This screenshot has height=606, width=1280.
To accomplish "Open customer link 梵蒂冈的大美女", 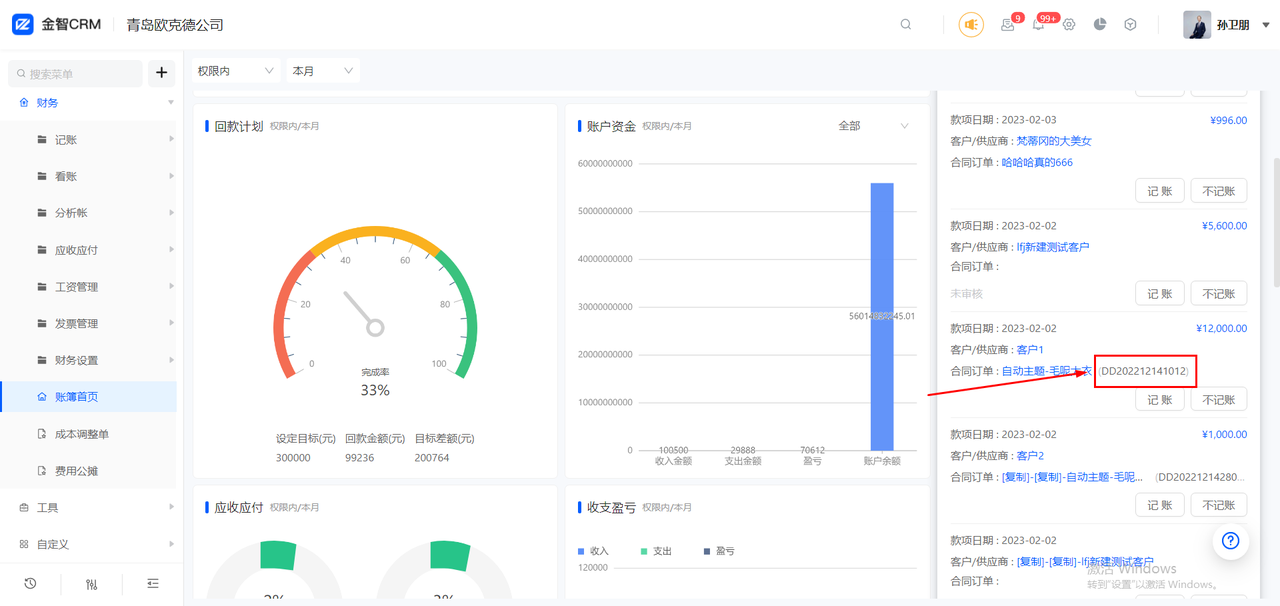I will (1054, 142).
